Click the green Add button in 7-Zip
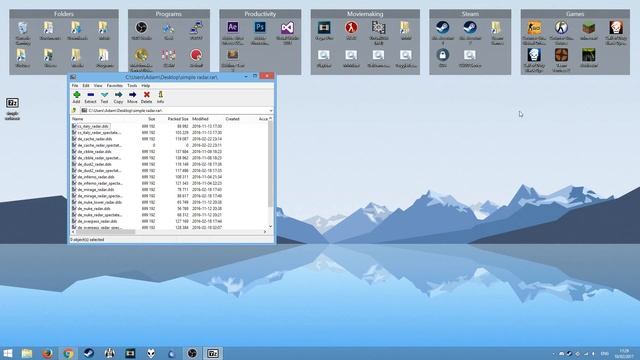This screenshot has width=640, height=360. (76, 97)
